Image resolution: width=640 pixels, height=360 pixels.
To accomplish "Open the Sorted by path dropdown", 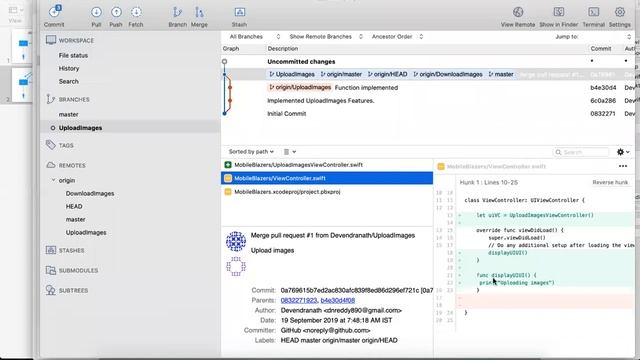I will coord(251,152).
